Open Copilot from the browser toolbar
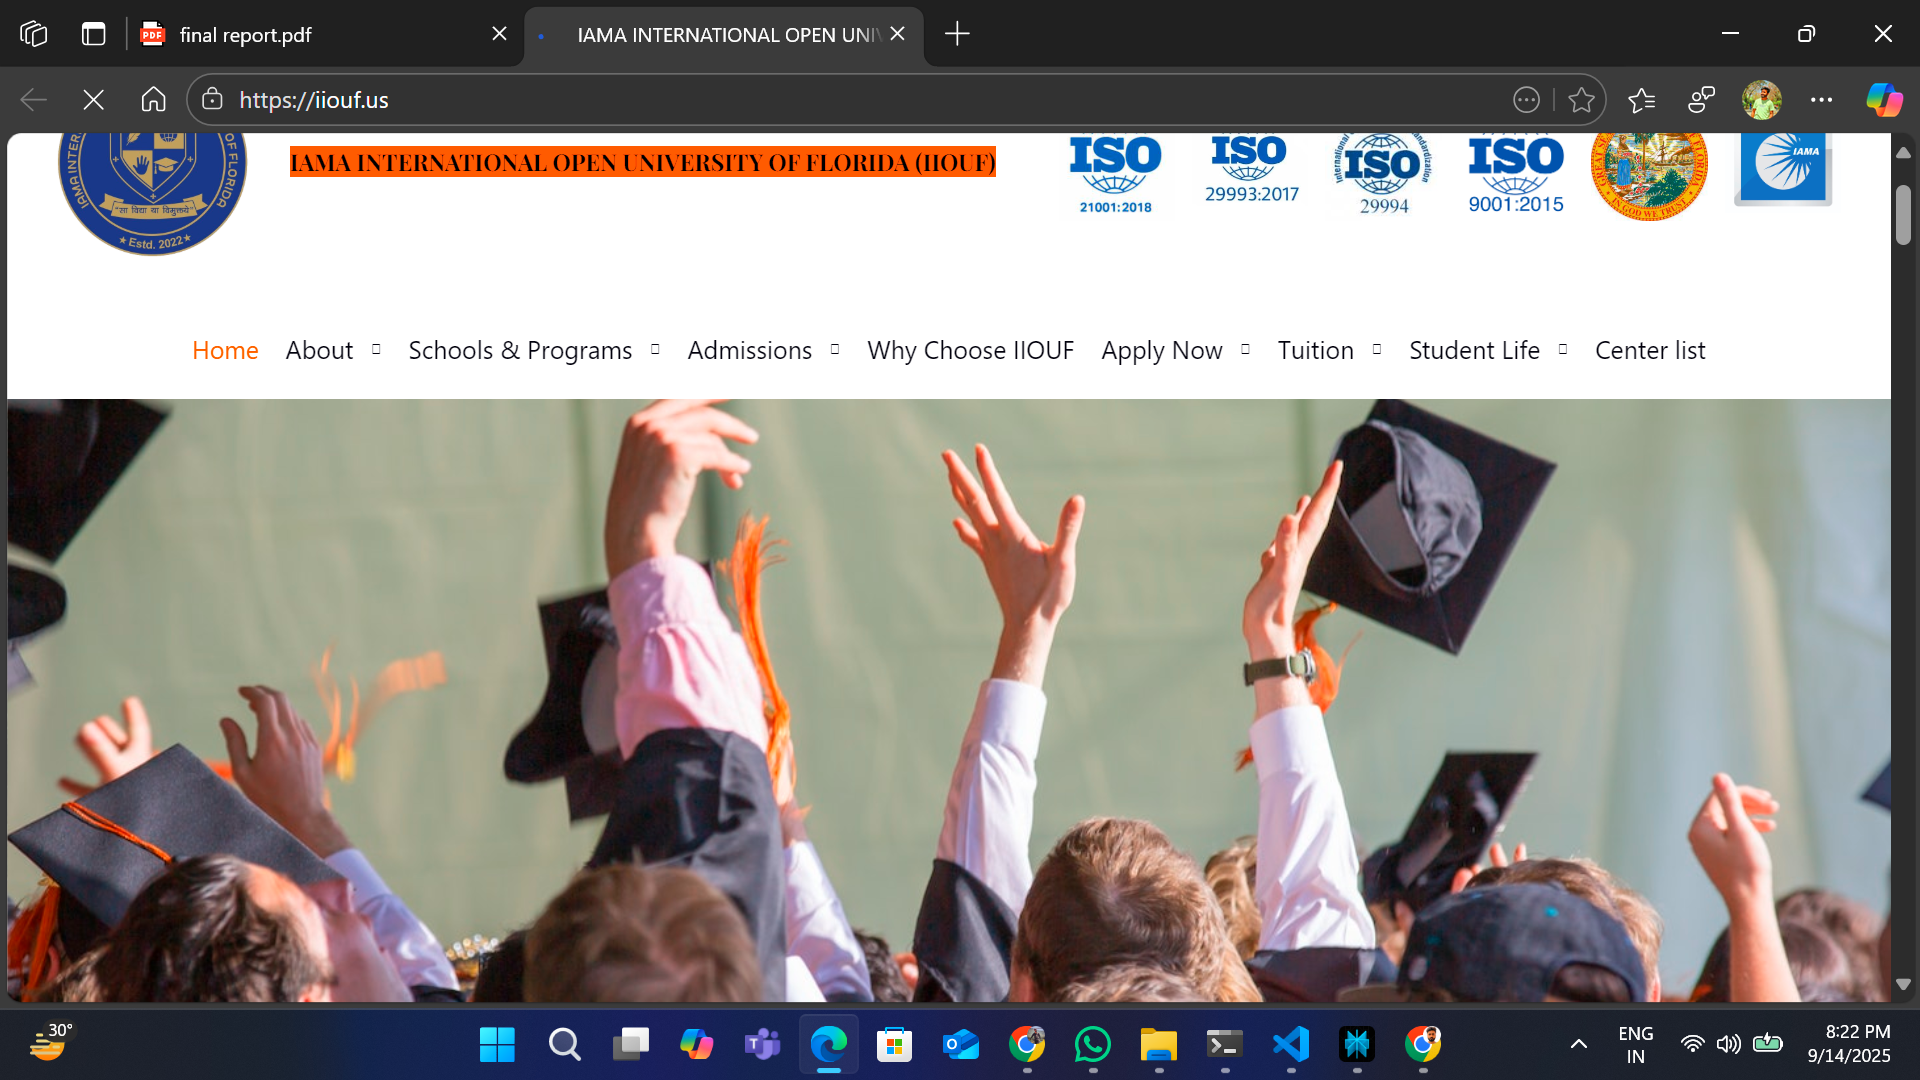The image size is (1920, 1080). point(1884,99)
